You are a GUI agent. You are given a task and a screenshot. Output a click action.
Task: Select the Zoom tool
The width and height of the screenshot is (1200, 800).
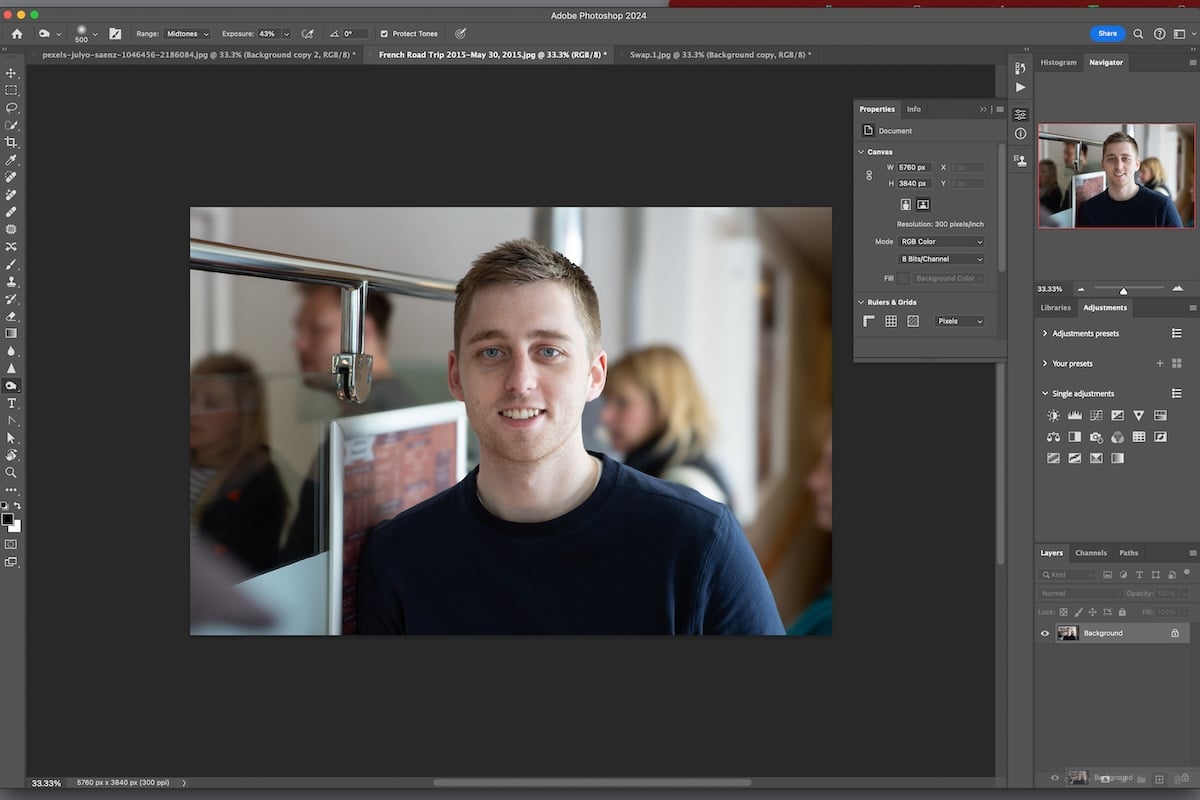pos(13,470)
